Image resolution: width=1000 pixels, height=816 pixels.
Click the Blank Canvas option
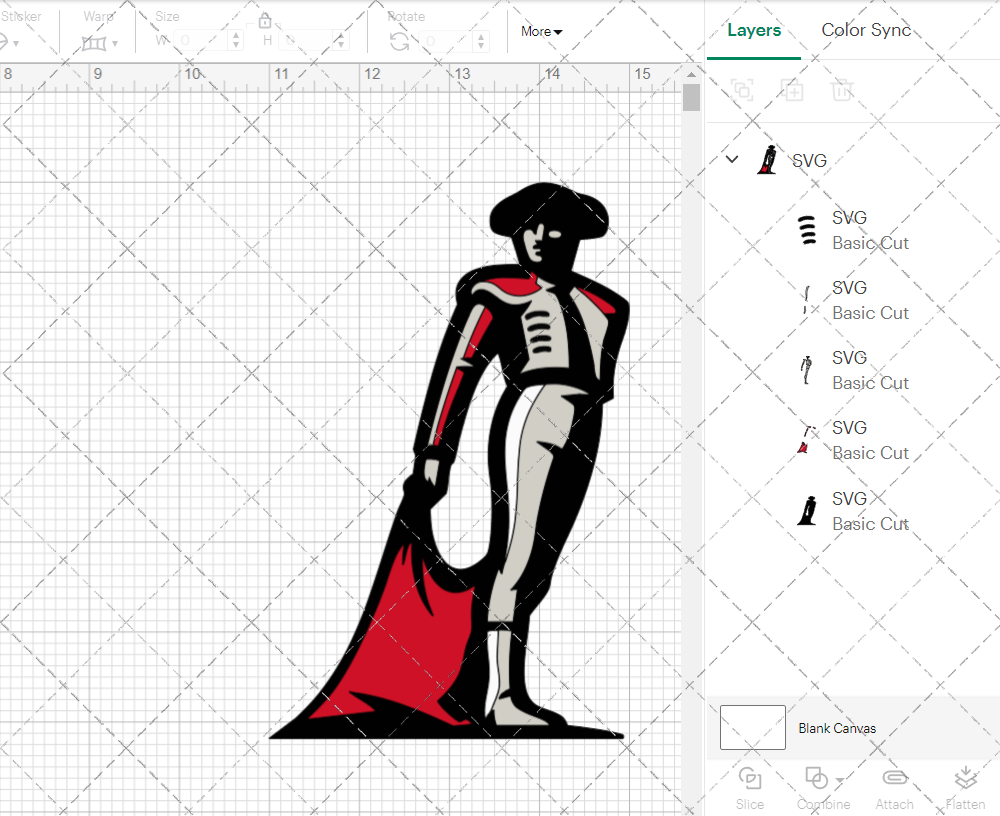pyautogui.click(x=838, y=728)
